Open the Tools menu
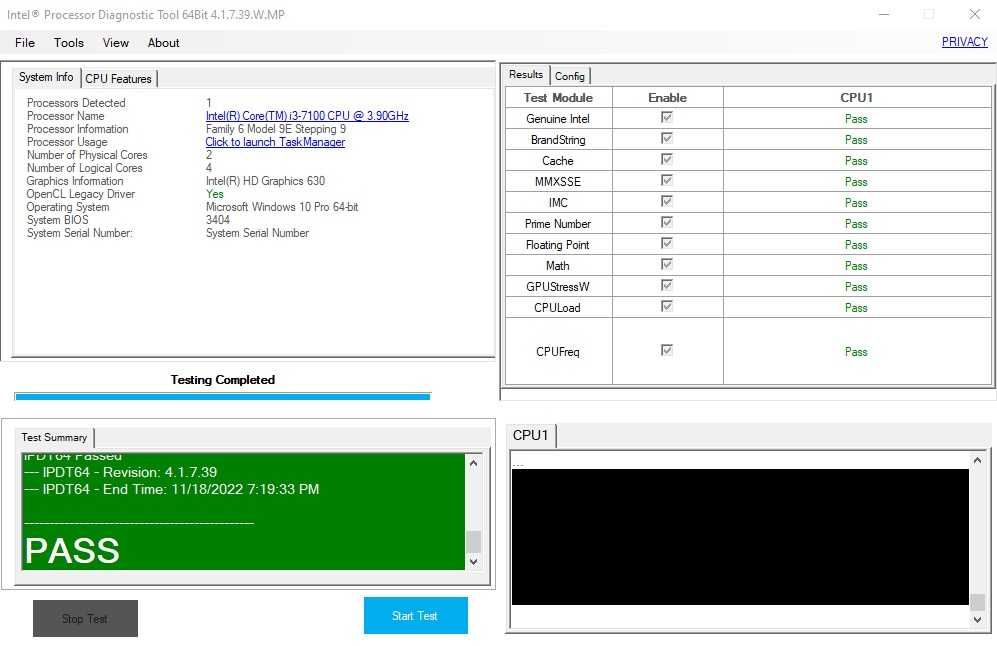997x646 pixels. click(69, 43)
